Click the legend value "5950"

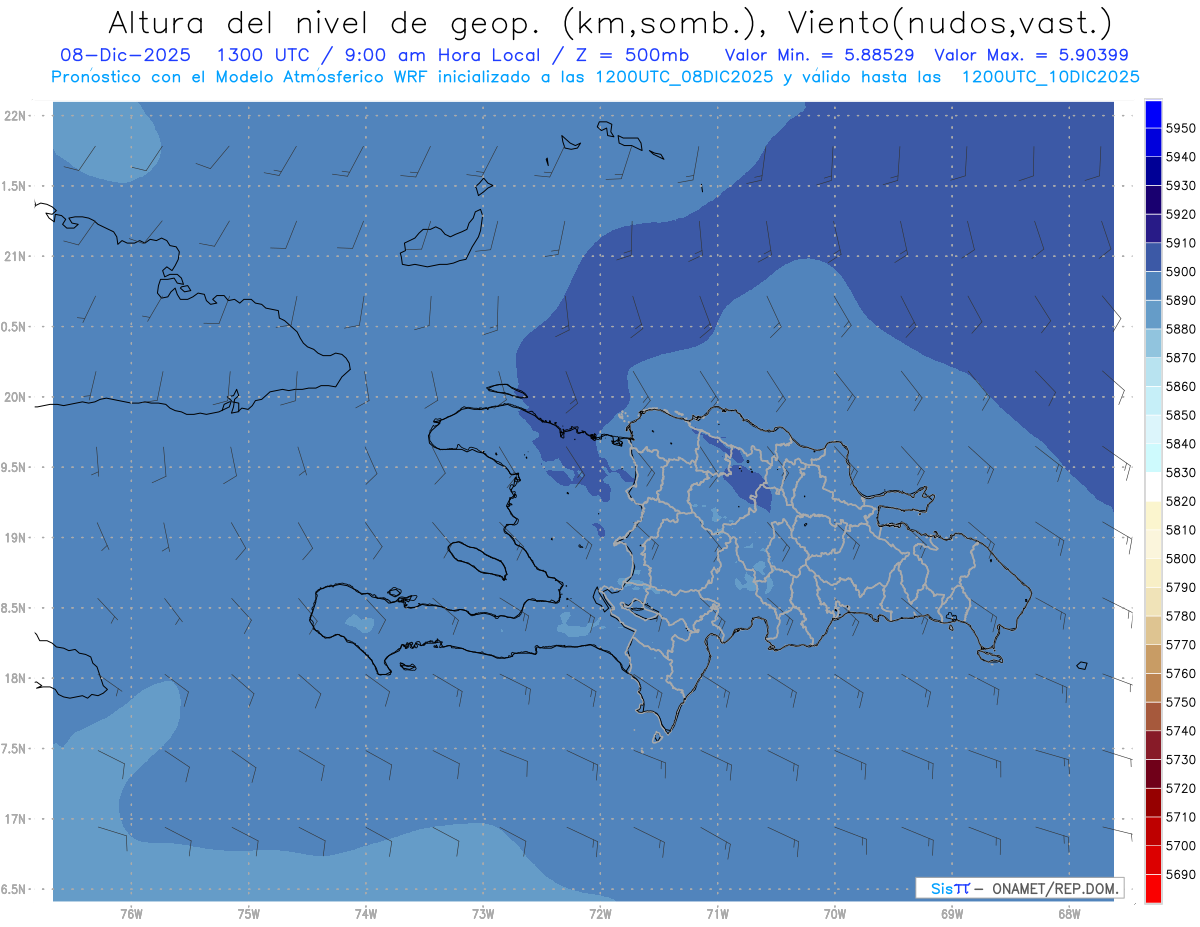[1180, 129]
